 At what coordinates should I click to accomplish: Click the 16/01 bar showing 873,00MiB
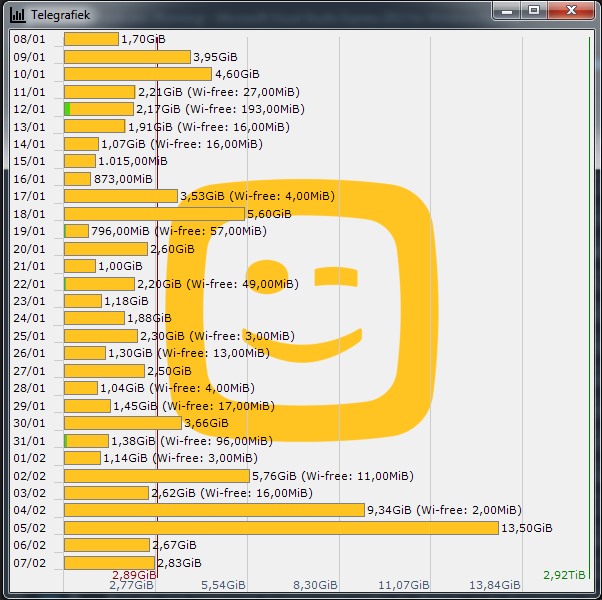[x=77, y=179]
